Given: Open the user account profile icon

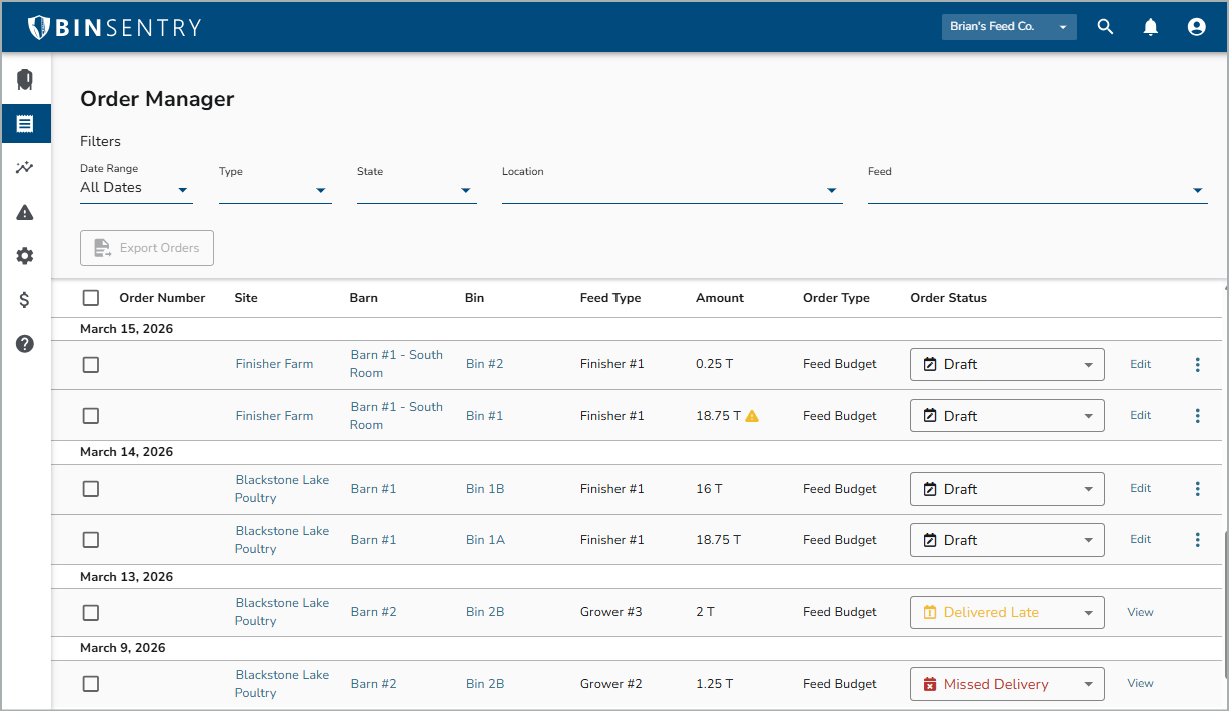Looking at the screenshot, I should (1196, 27).
